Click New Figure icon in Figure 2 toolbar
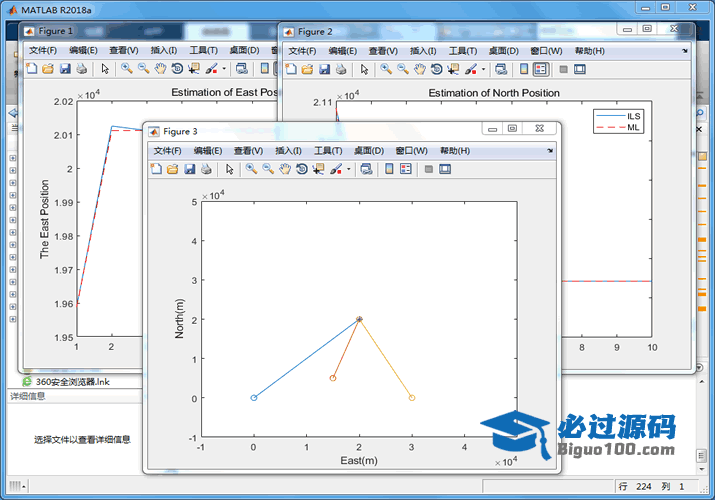The height and width of the screenshot is (500, 715). pyautogui.click(x=291, y=69)
